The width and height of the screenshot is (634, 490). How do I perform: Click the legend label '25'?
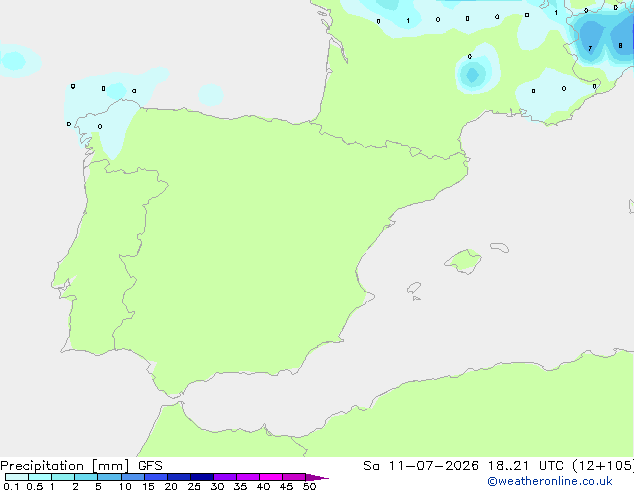click(x=194, y=486)
